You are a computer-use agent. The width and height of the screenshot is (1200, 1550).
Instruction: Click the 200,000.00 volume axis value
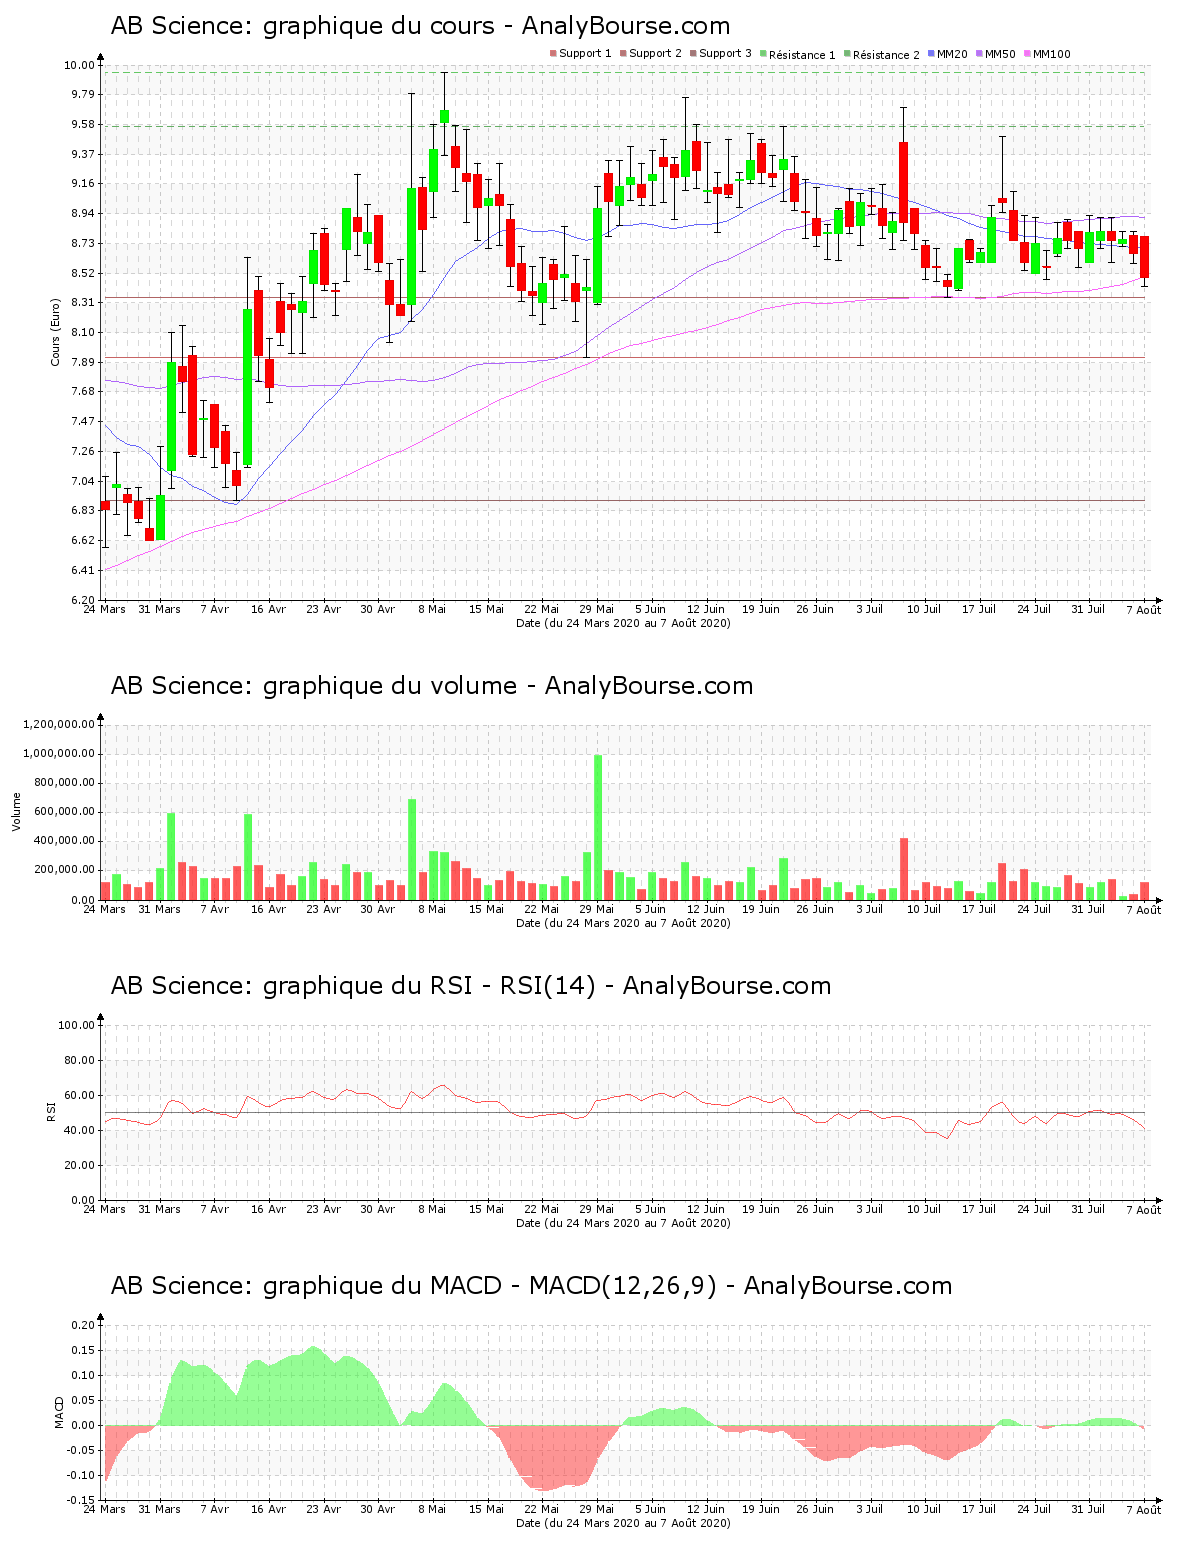point(63,870)
